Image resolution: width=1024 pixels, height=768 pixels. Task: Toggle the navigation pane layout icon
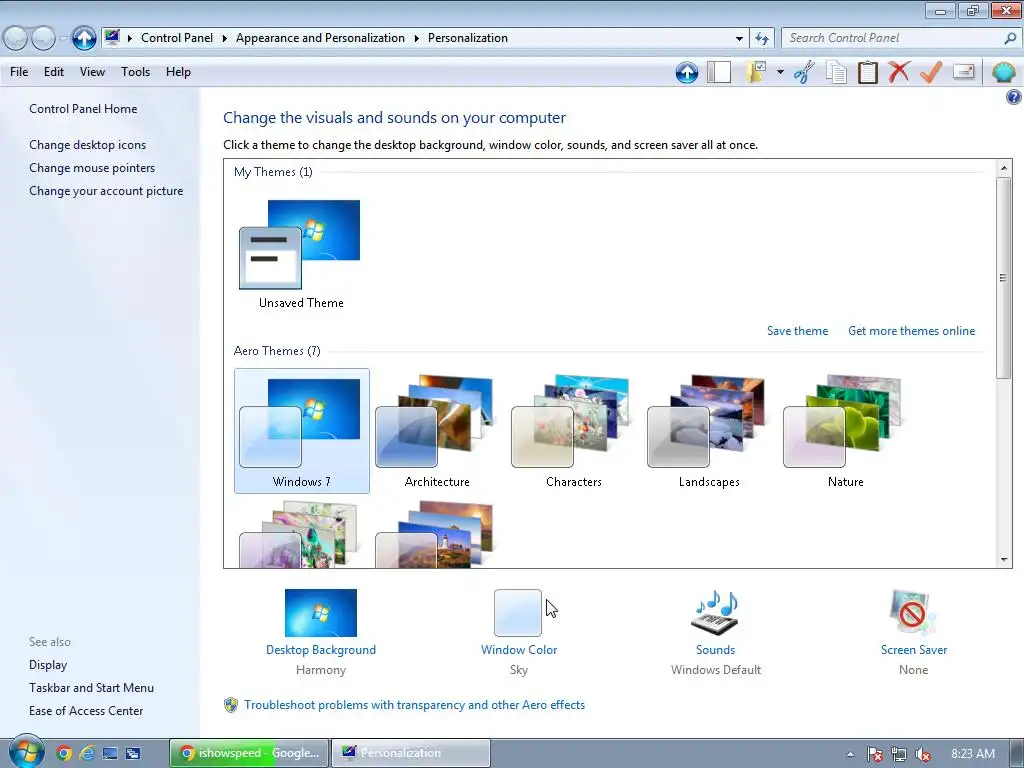(x=719, y=72)
